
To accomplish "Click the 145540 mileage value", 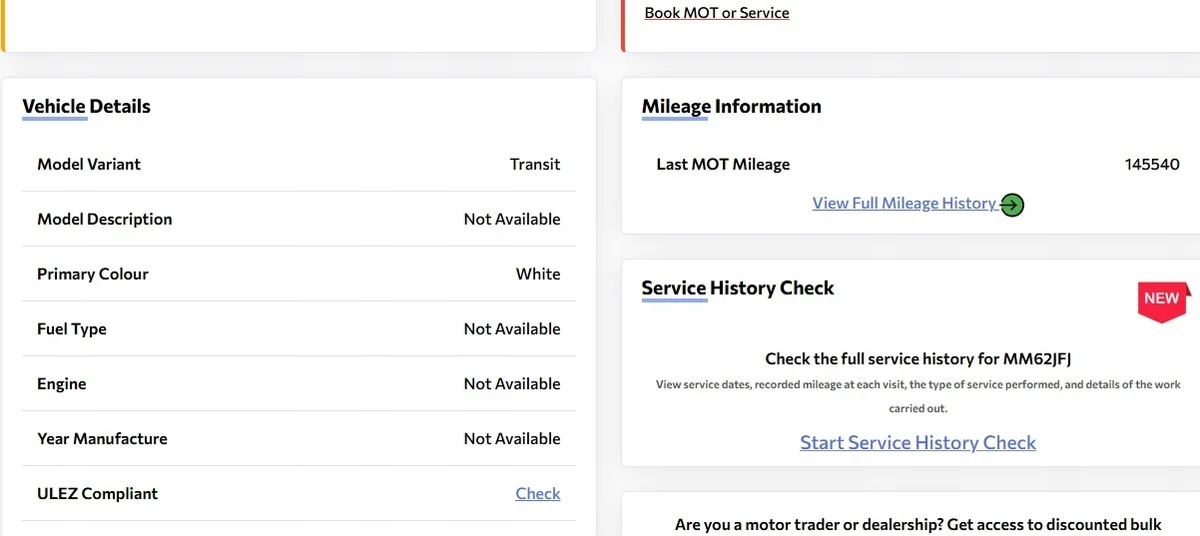I will coord(1152,164).
